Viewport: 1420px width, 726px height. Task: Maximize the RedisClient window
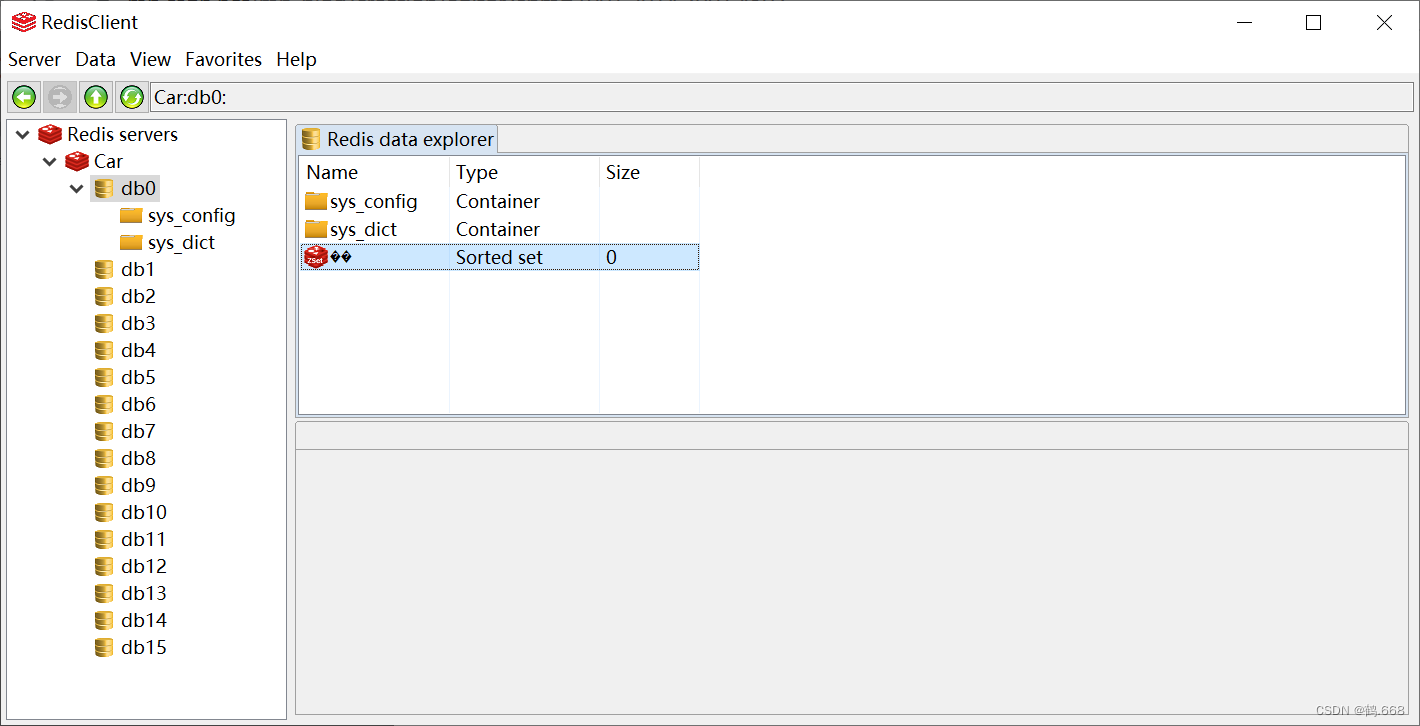coord(1314,22)
